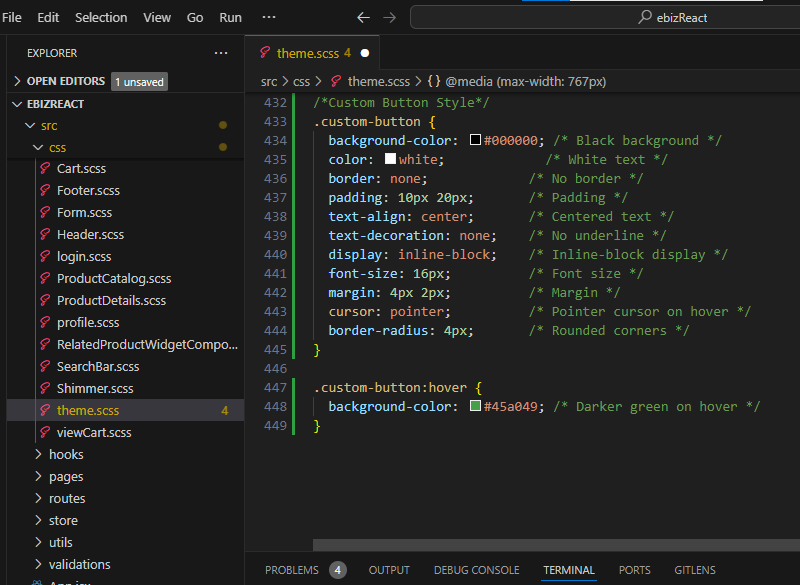Click the horizontal editor scrollbar
The image size is (800, 585).
556,545
